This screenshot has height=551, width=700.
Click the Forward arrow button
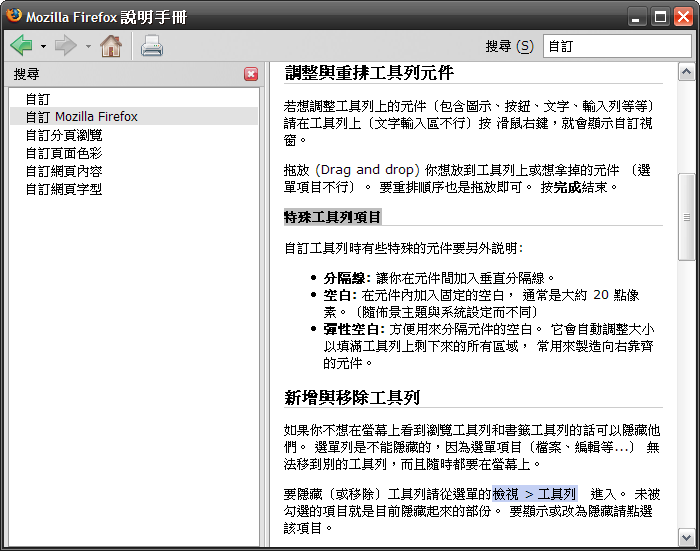coord(66,46)
